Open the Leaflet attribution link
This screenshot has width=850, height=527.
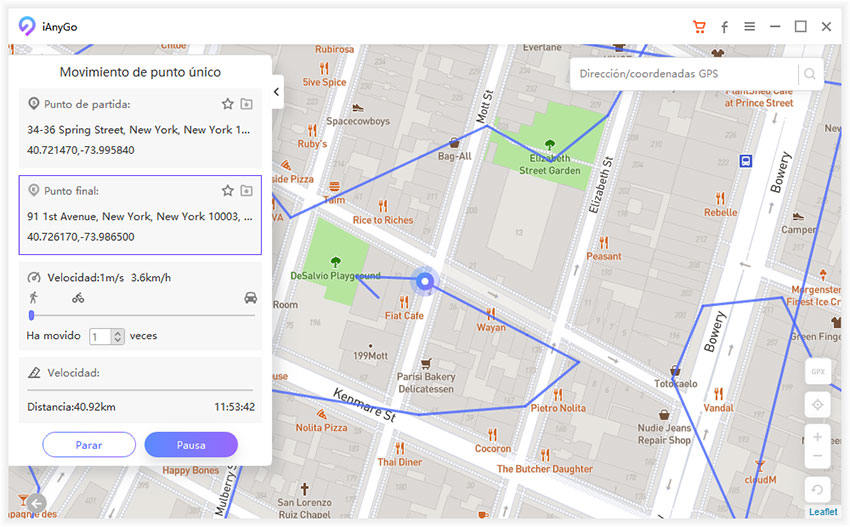[823, 511]
